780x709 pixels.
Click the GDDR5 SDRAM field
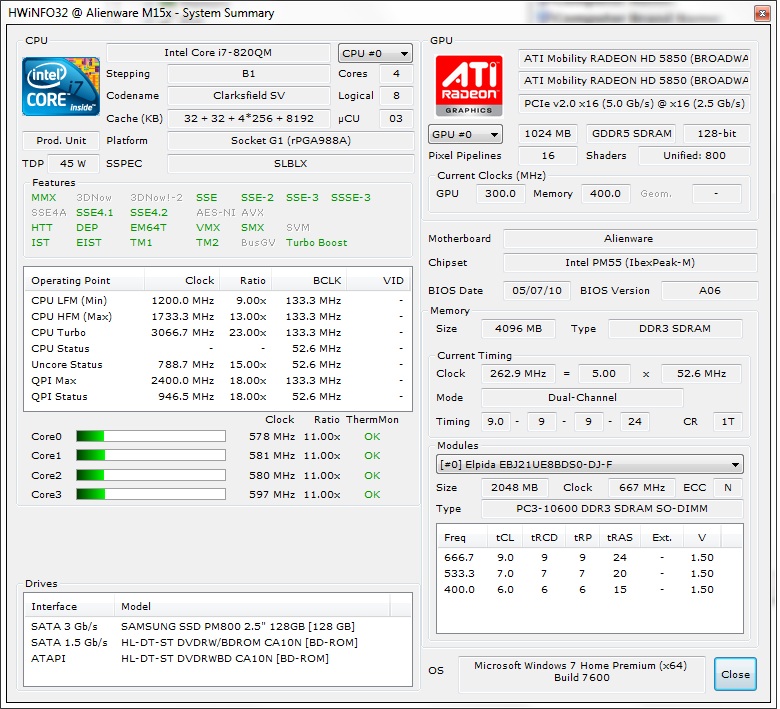pyautogui.click(x=631, y=133)
